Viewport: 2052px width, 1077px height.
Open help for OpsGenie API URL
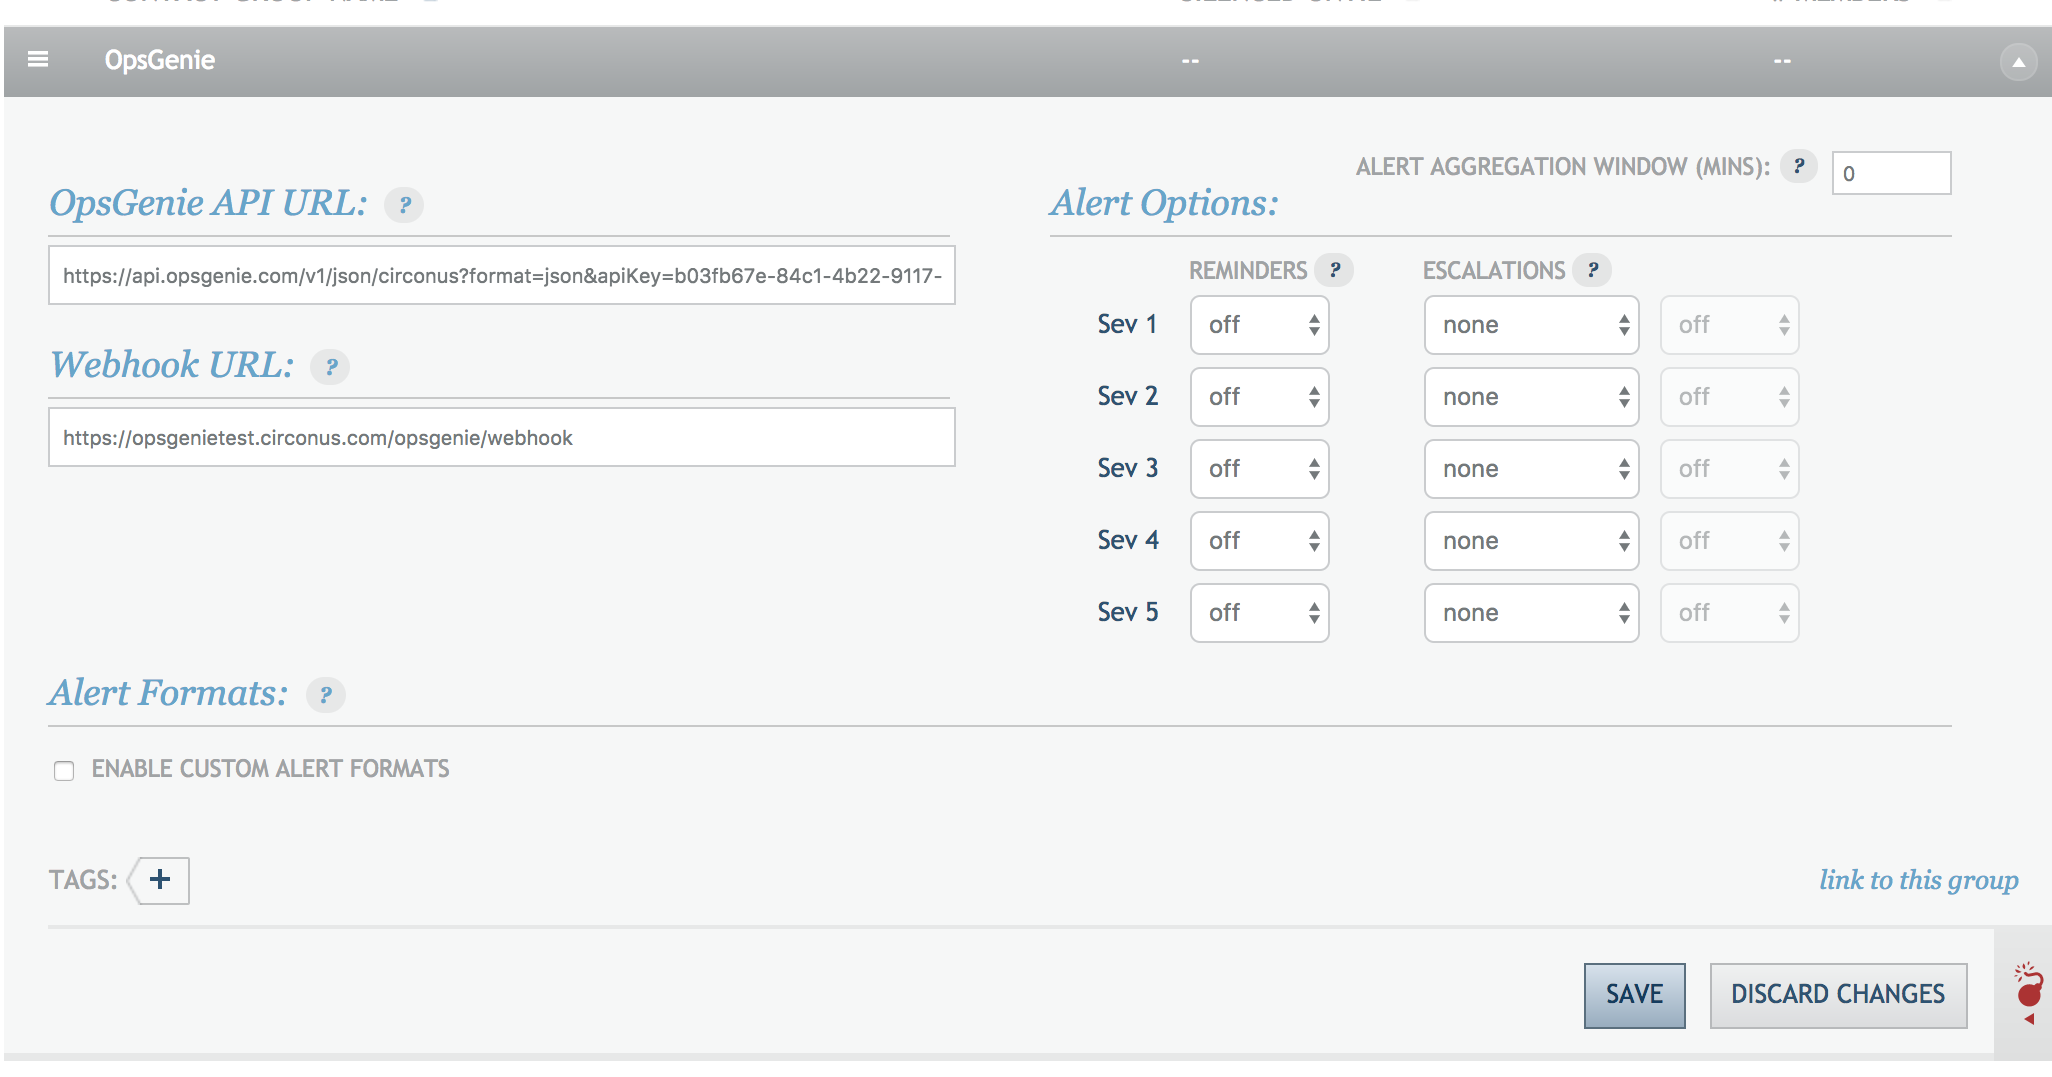404,205
